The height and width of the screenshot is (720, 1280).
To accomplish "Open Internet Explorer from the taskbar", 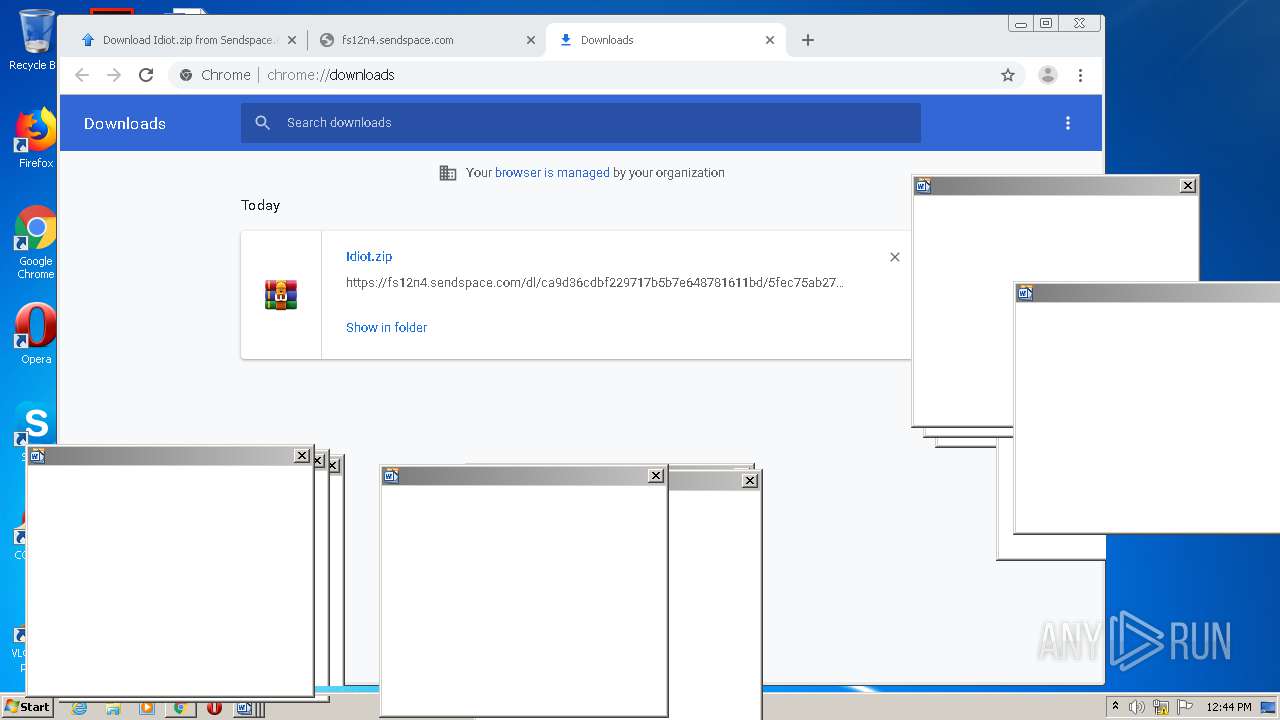I will 79,708.
